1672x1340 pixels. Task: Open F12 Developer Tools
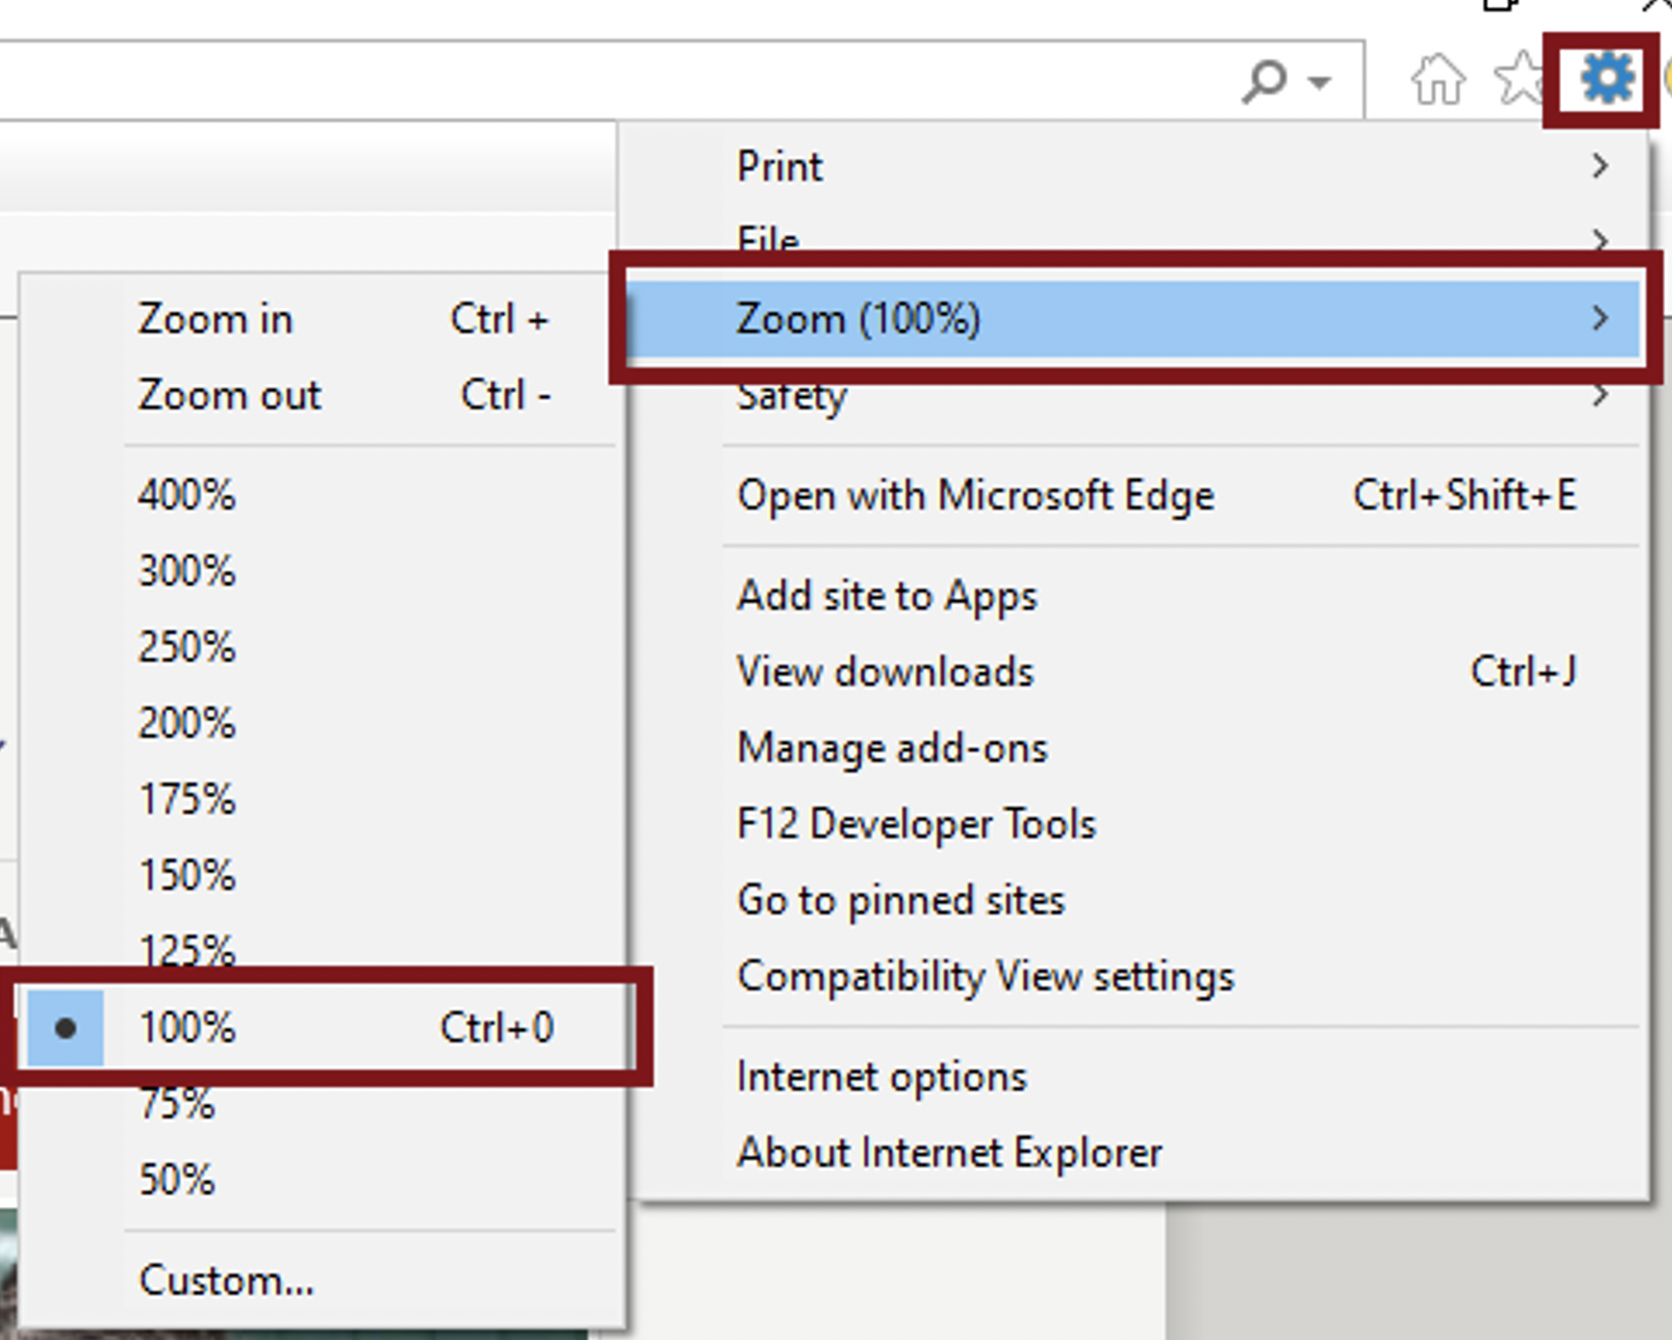click(915, 823)
